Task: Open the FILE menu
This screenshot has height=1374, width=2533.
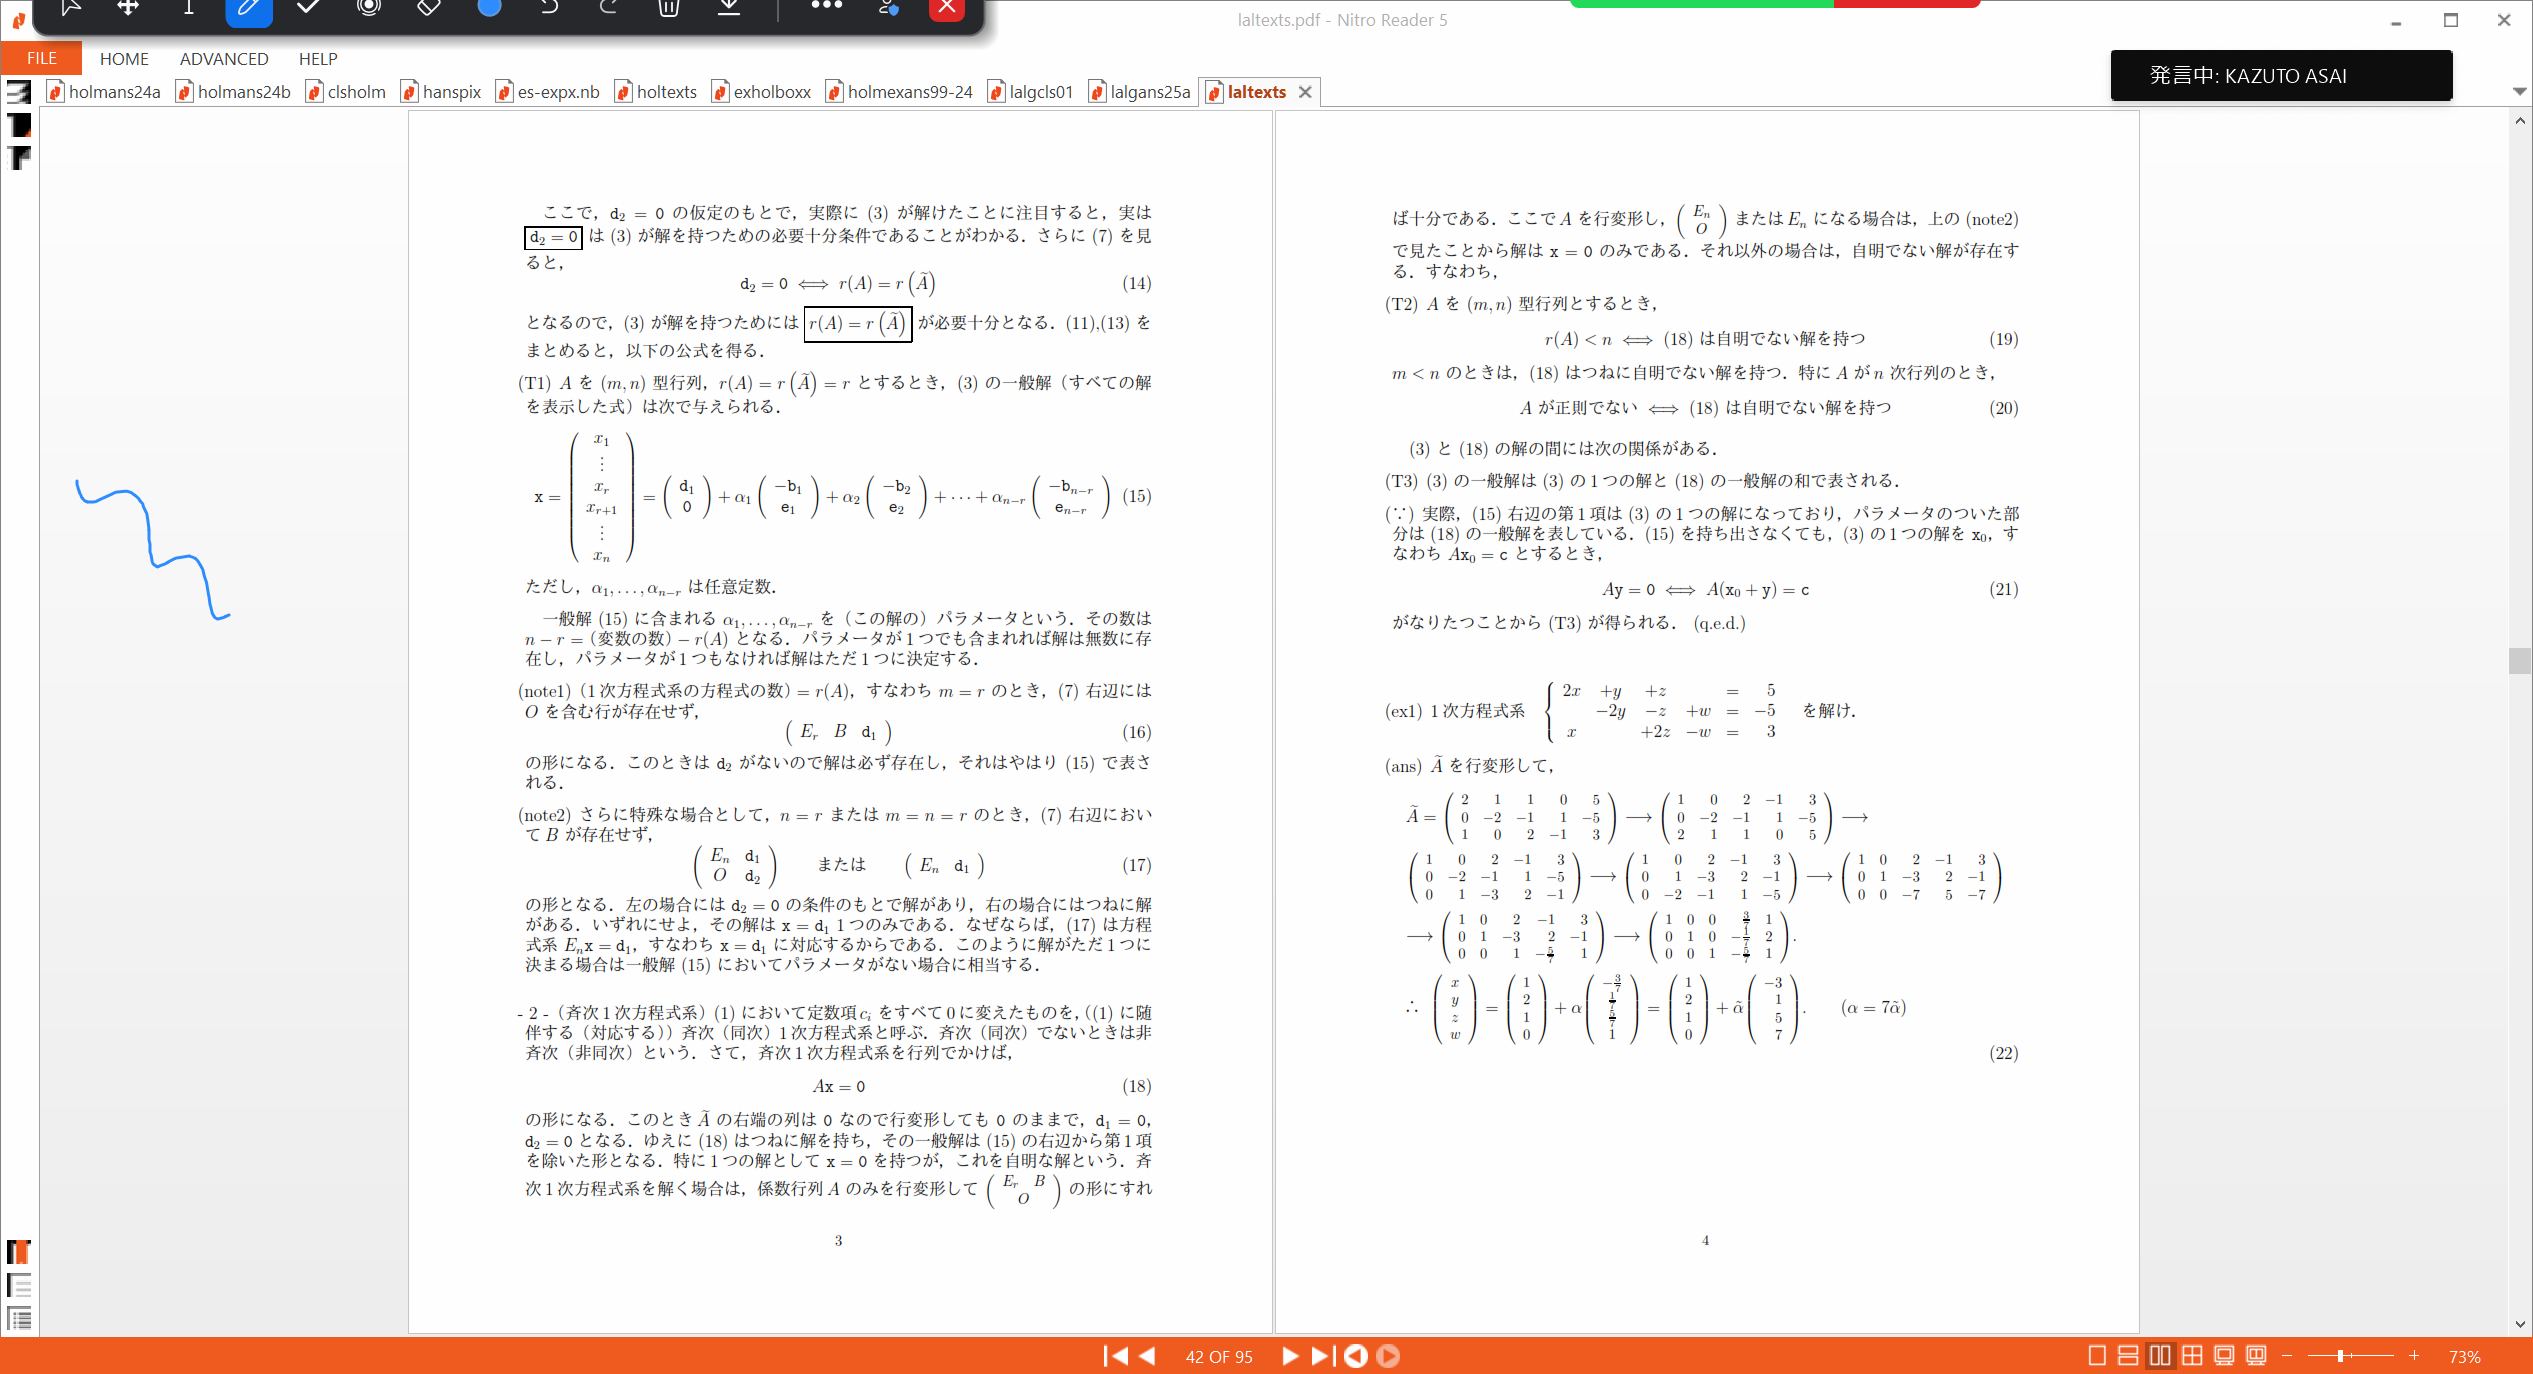Action: pos(42,58)
